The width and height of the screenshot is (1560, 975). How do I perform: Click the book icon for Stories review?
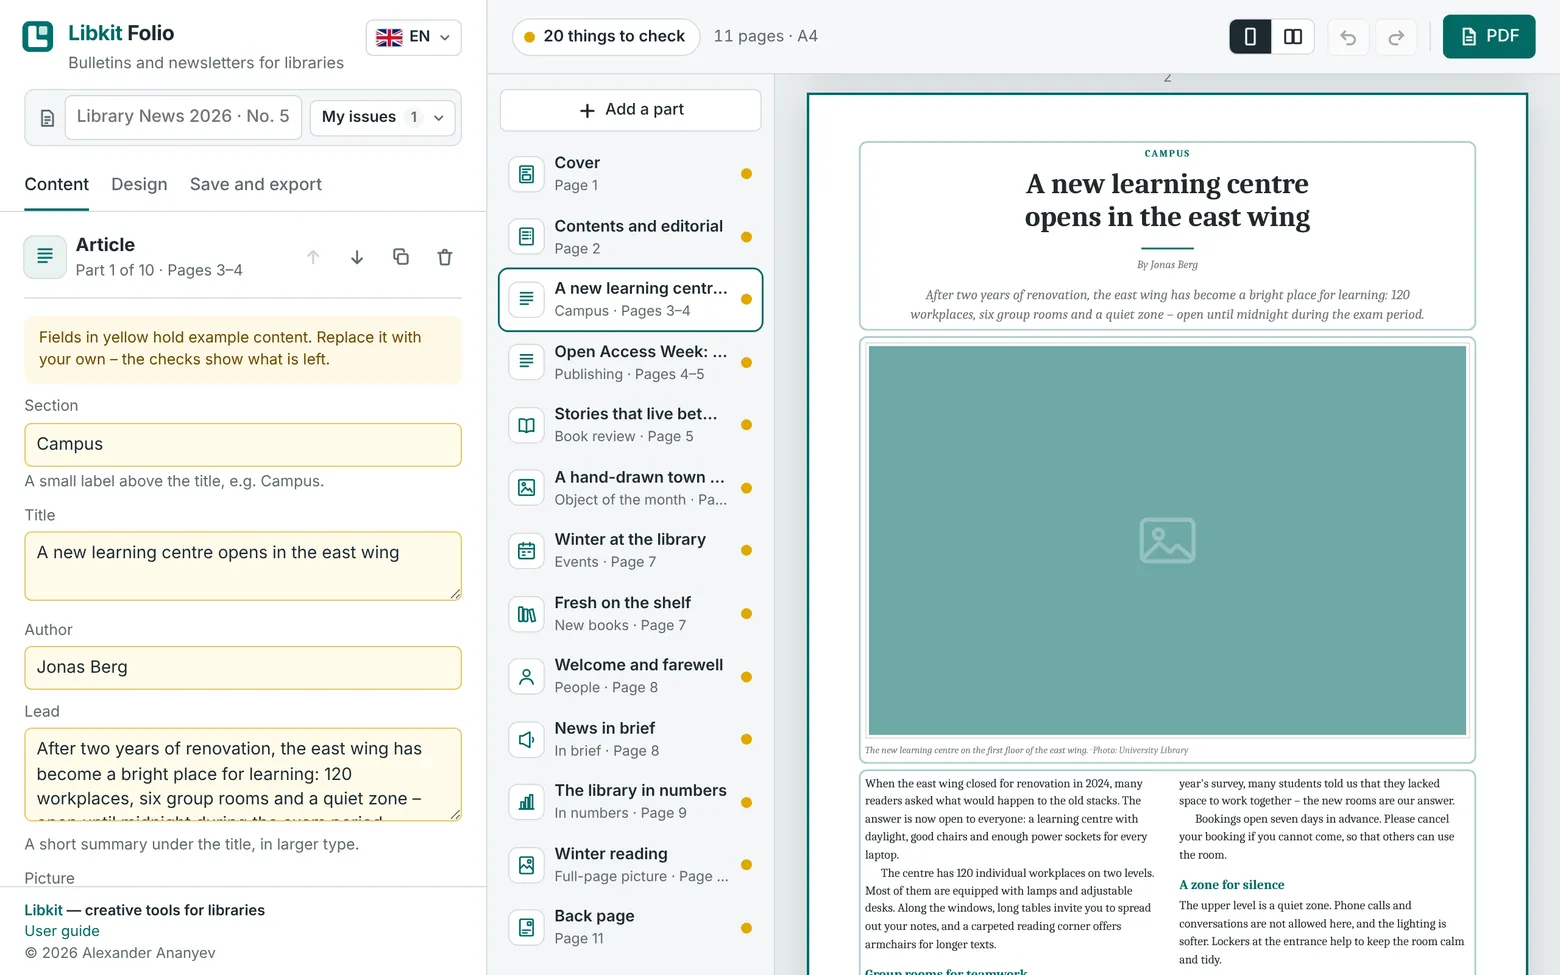526,425
